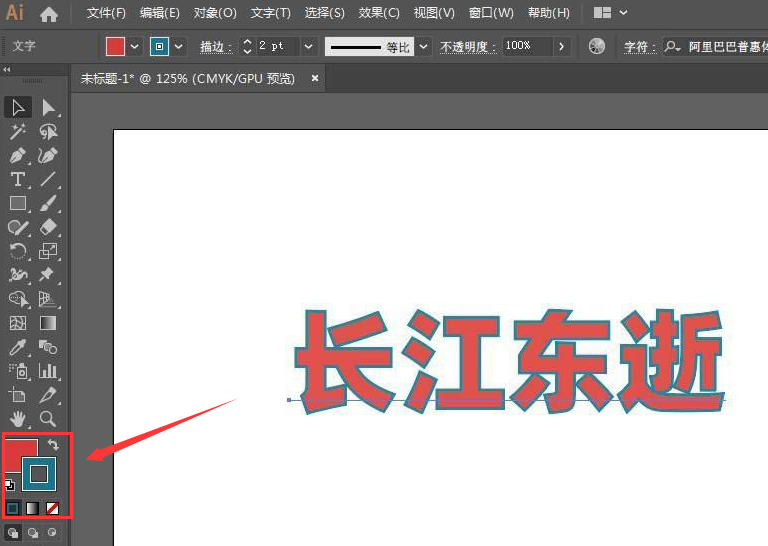Viewport: 768px width, 546px height.
Task: Switch the paint mode to Gradient
Action: click(x=32, y=508)
